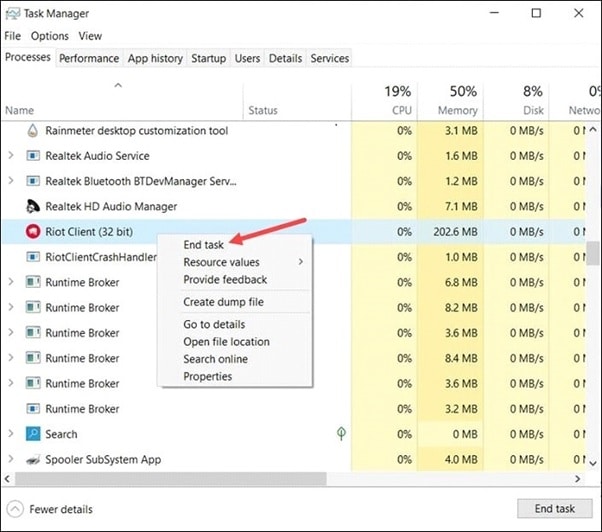Click the Realtek HD Audio Manager icon
The image size is (602, 532).
tap(32, 206)
